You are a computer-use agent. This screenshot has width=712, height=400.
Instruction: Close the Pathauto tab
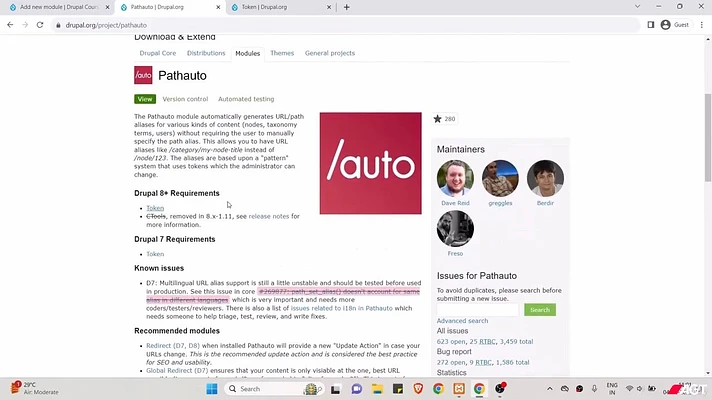click(218, 7)
